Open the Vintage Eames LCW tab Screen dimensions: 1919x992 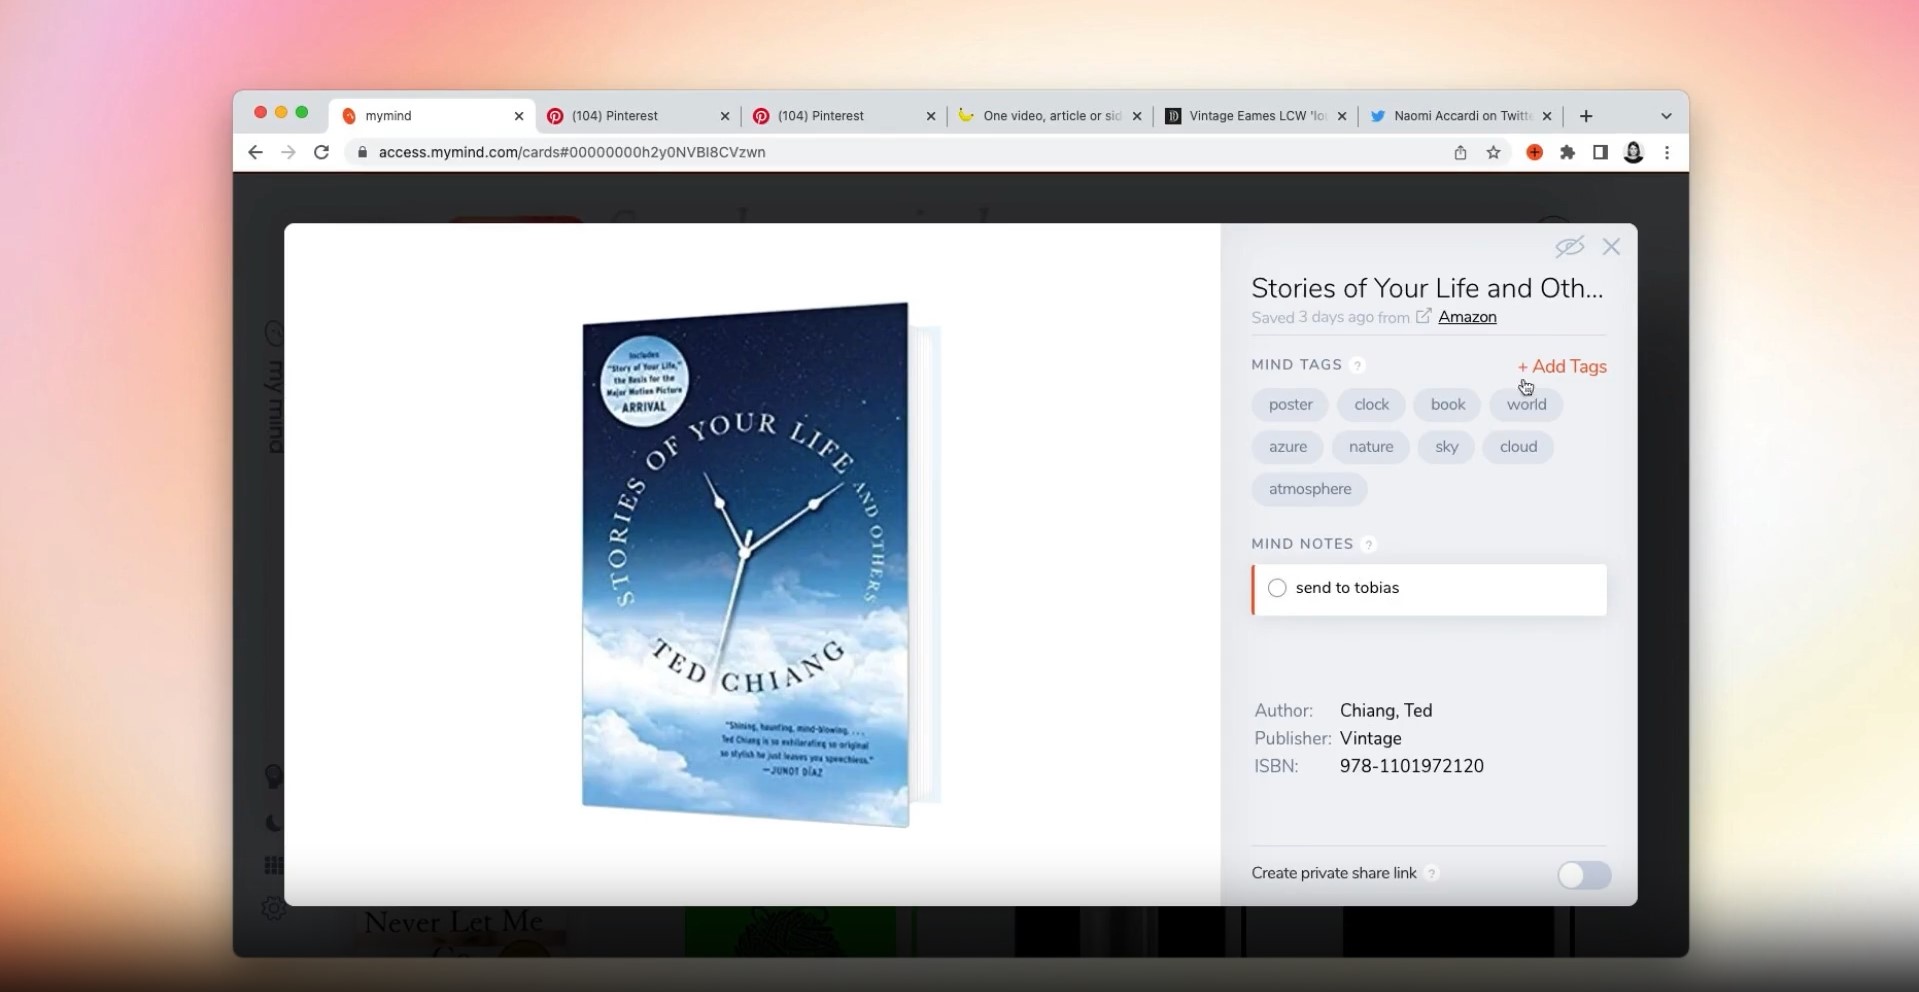point(1258,116)
